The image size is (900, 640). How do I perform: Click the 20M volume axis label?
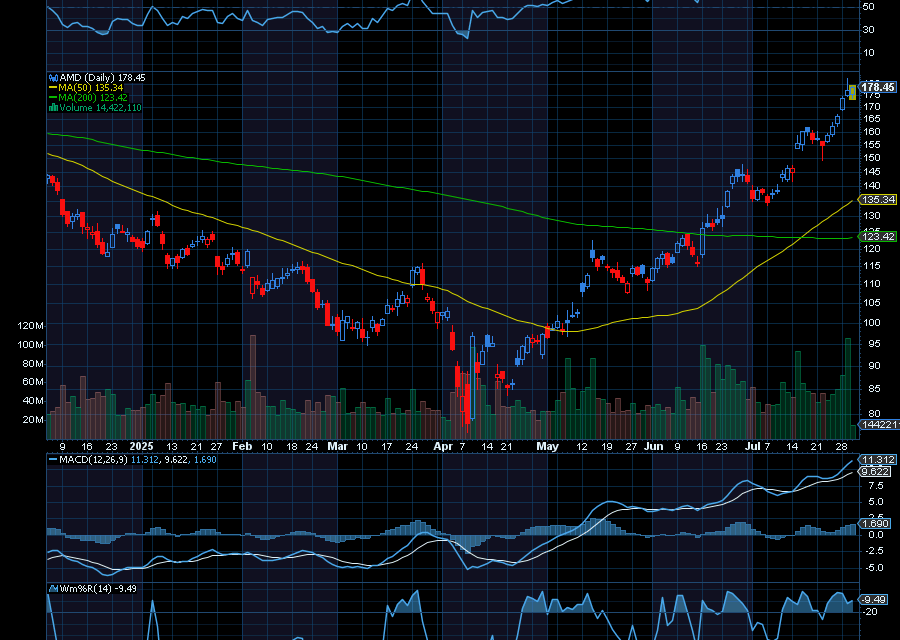[33, 420]
